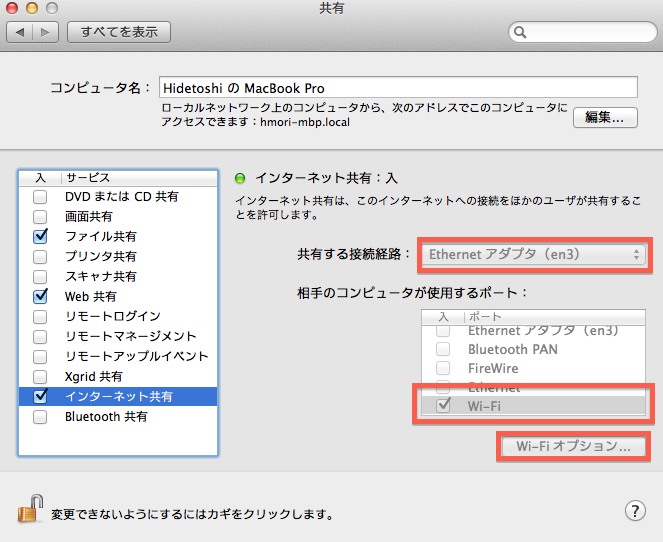Select the Bluetooth PAN port row
The width and height of the screenshot is (663, 542).
[x=534, y=349]
